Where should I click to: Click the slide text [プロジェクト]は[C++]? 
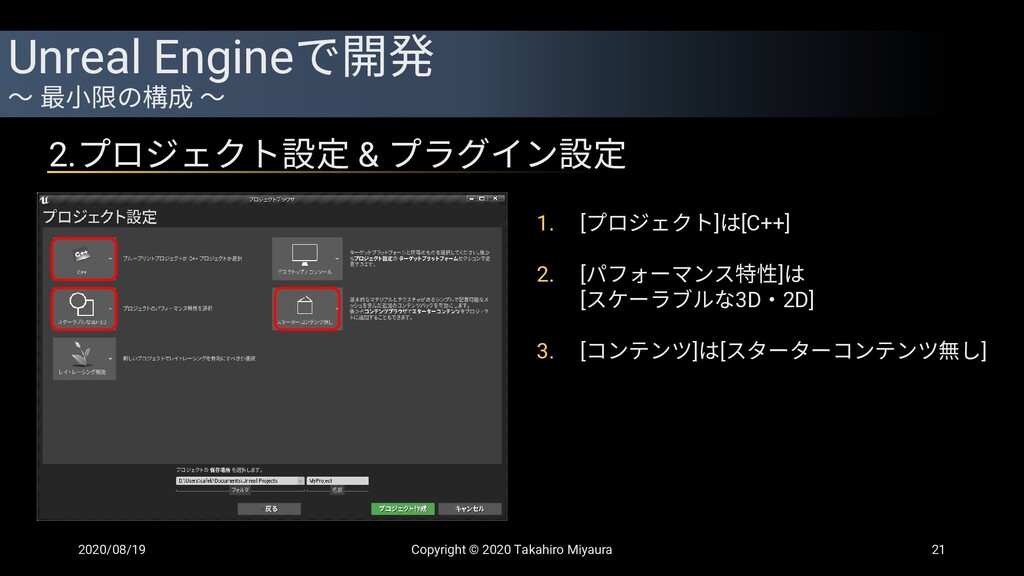tap(685, 223)
